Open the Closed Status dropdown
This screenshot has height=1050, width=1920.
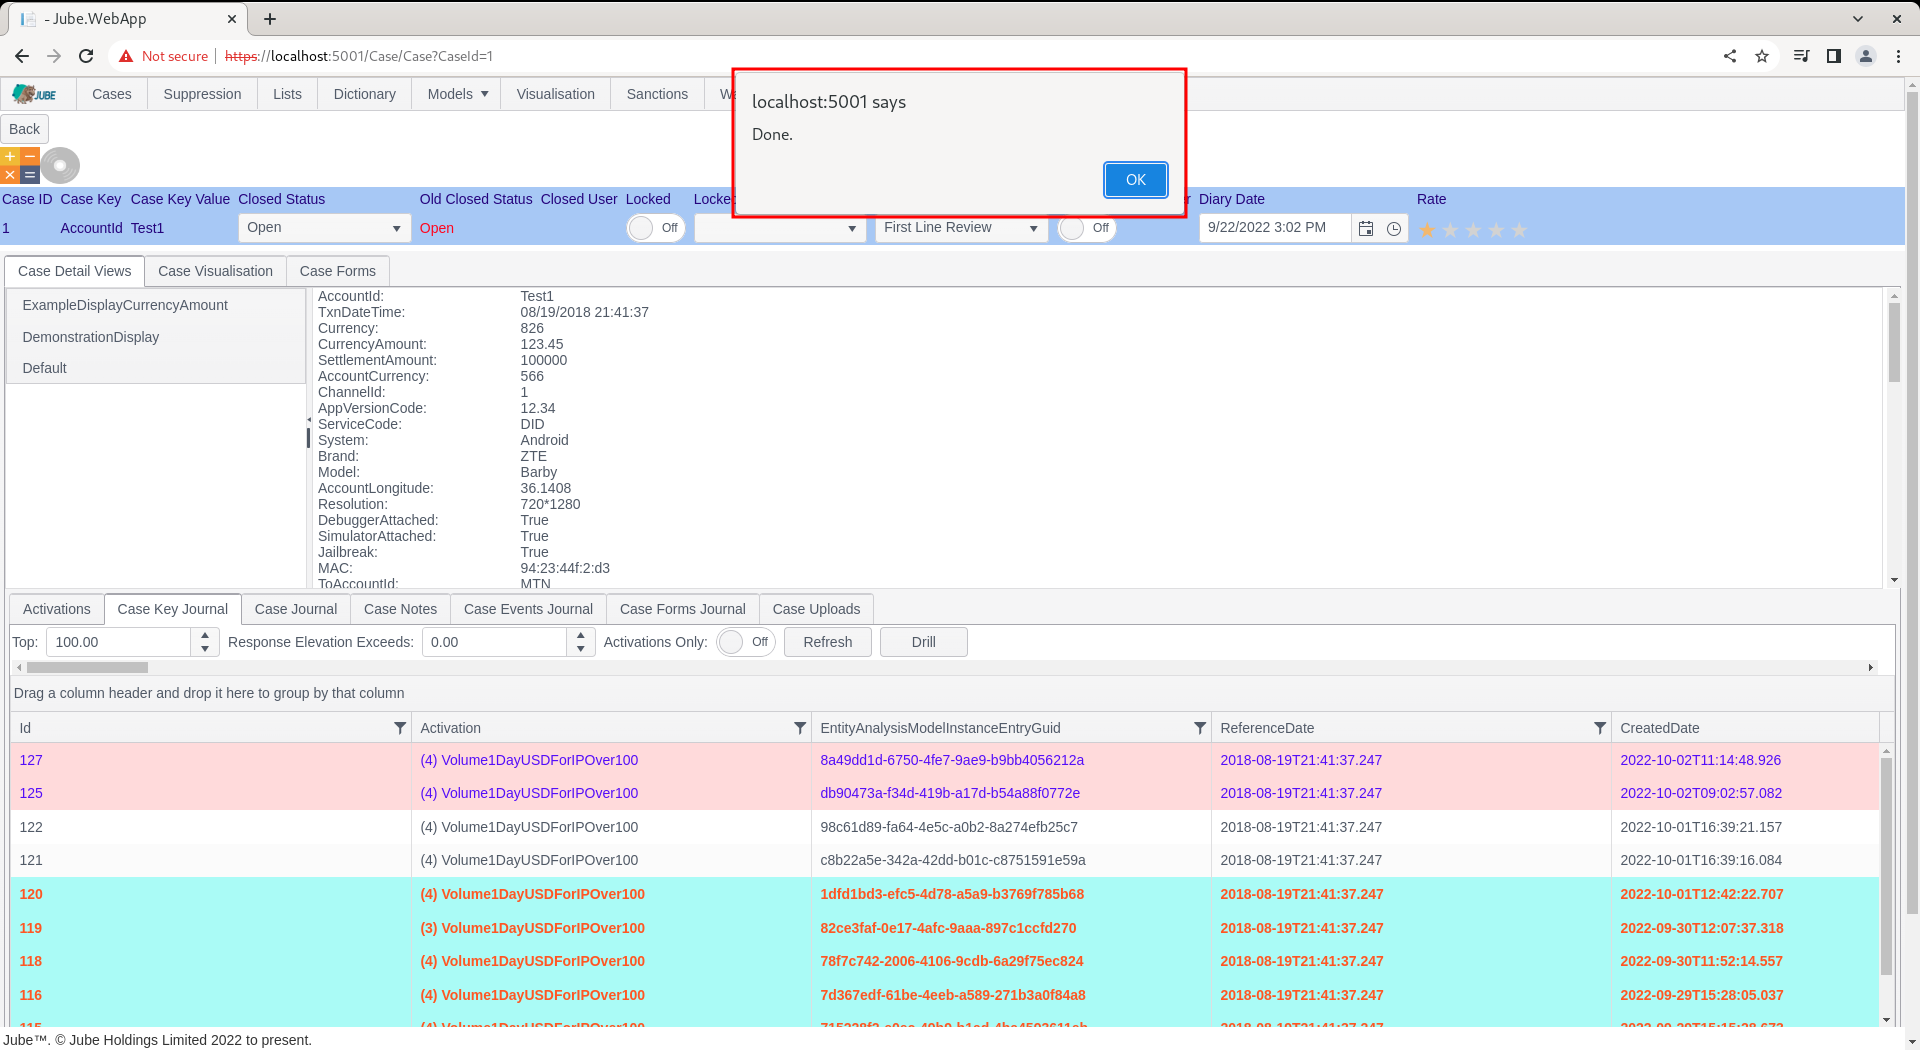[324, 228]
